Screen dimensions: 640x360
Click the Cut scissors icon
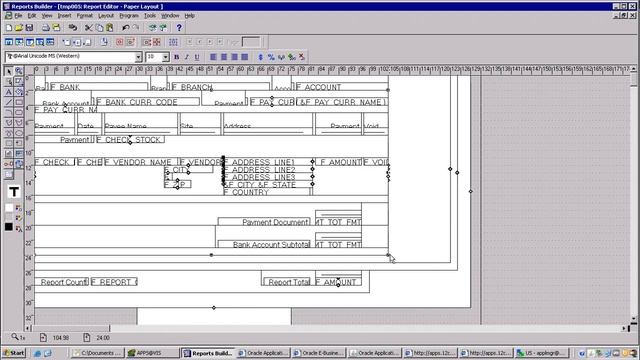click(89, 28)
